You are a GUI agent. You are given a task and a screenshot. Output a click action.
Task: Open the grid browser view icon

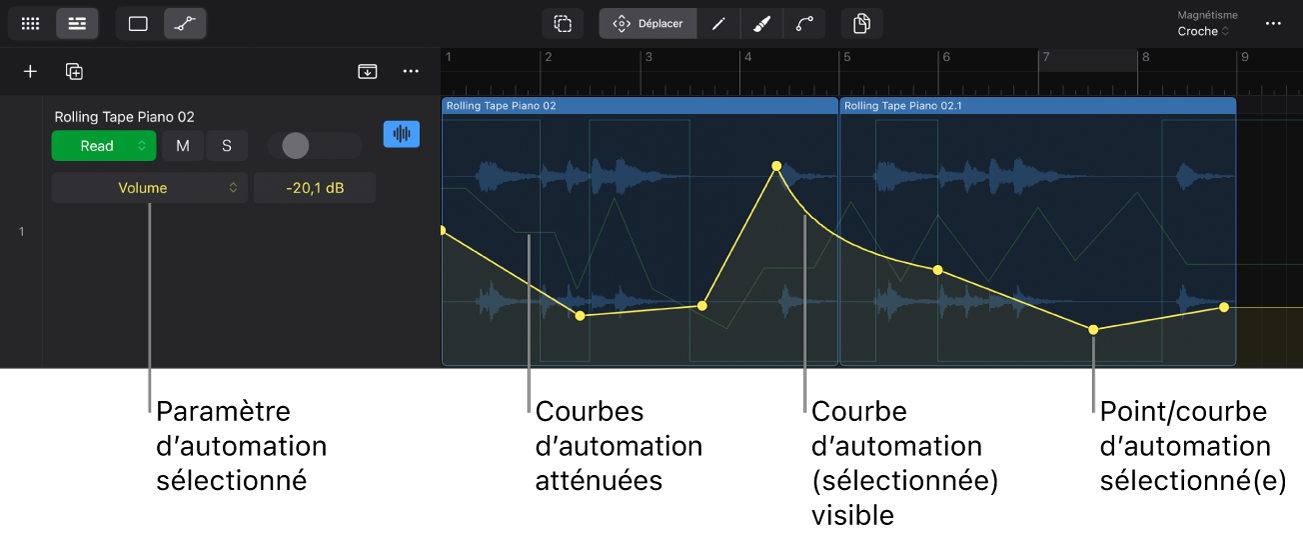point(31,23)
